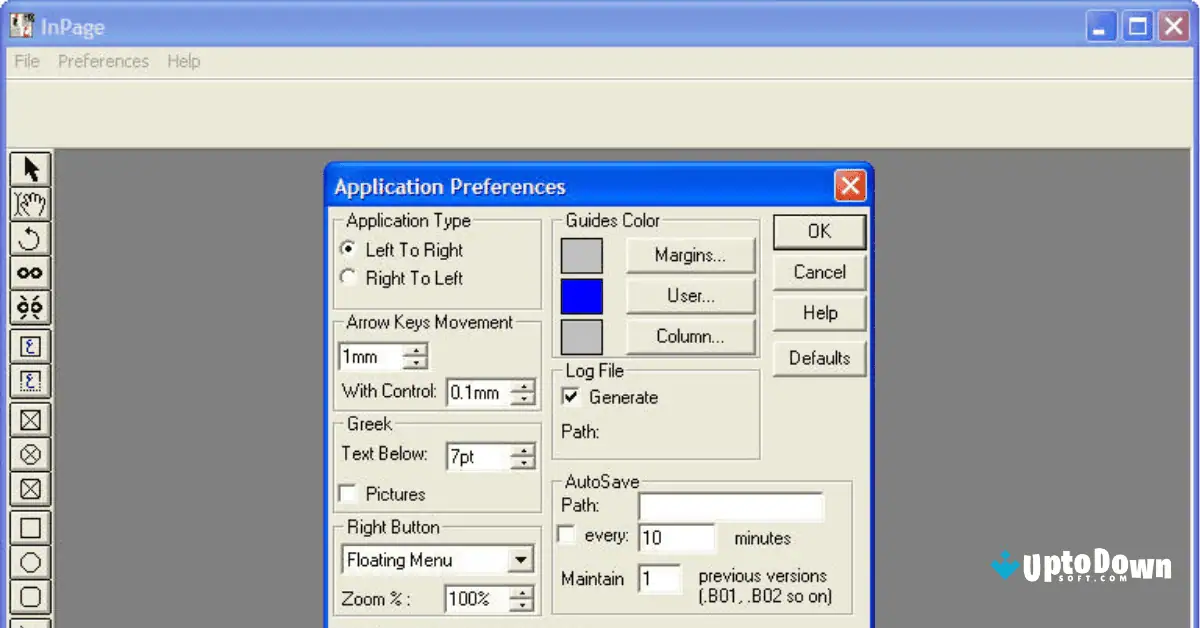Uncheck the Generate log file option
Screen dimensions: 1200x628
[570, 397]
